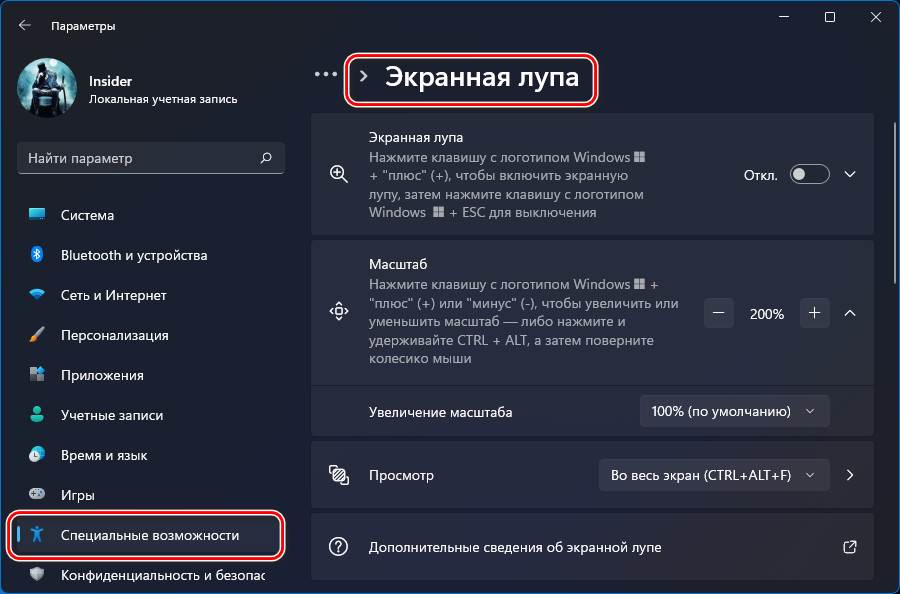Toggle the Экранная лупа switch on
The width and height of the screenshot is (900, 594).
(809, 174)
